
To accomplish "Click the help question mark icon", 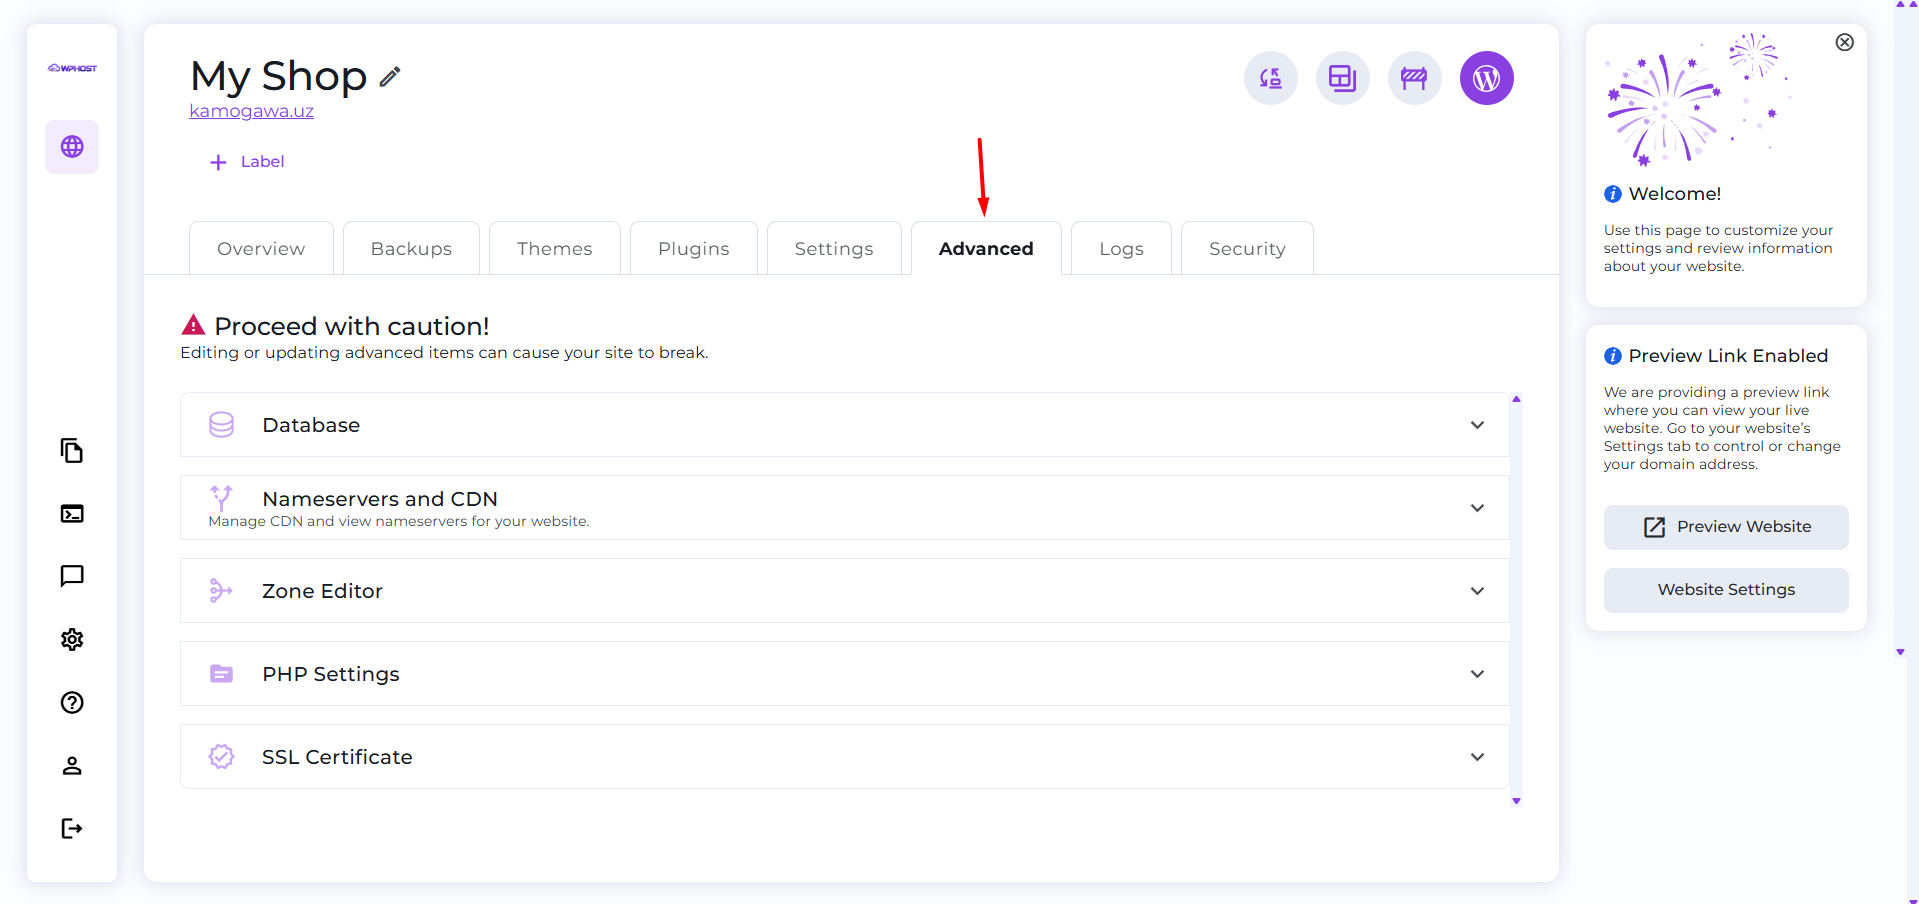I will [x=72, y=703].
